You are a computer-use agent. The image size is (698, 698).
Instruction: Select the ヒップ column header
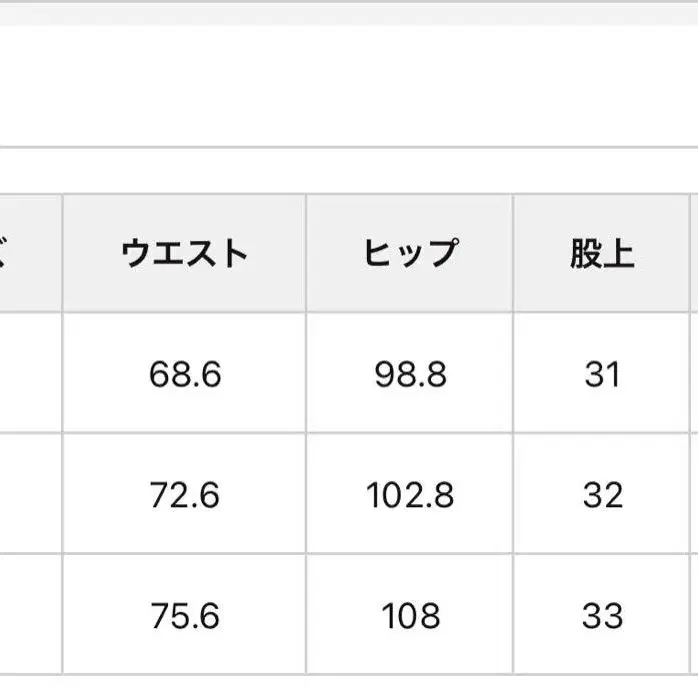(x=410, y=253)
